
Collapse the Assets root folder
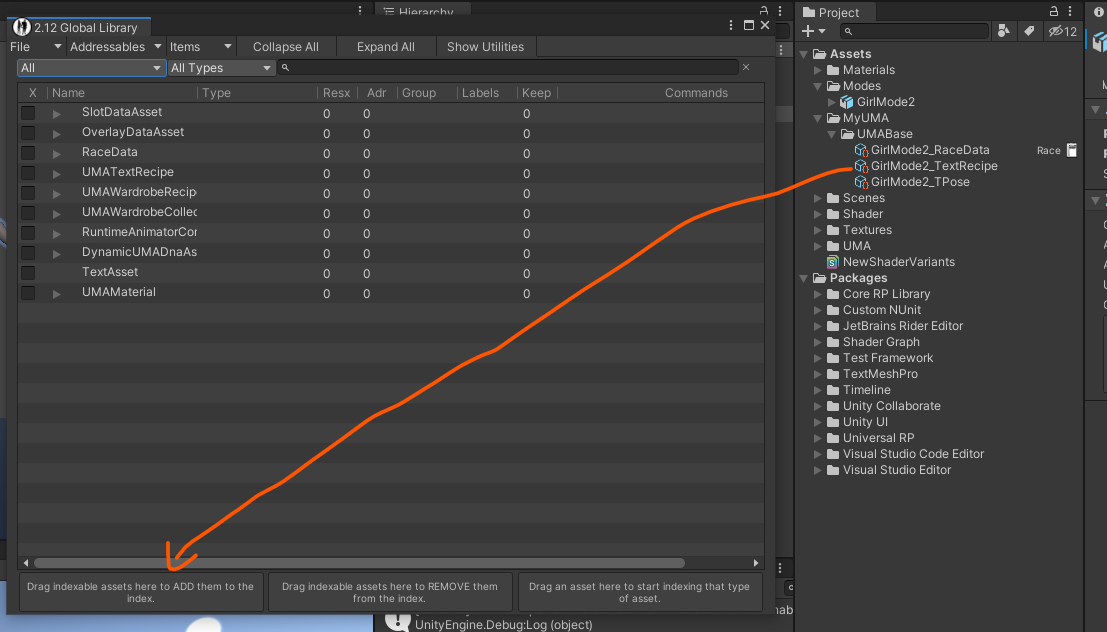pos(804,54)
